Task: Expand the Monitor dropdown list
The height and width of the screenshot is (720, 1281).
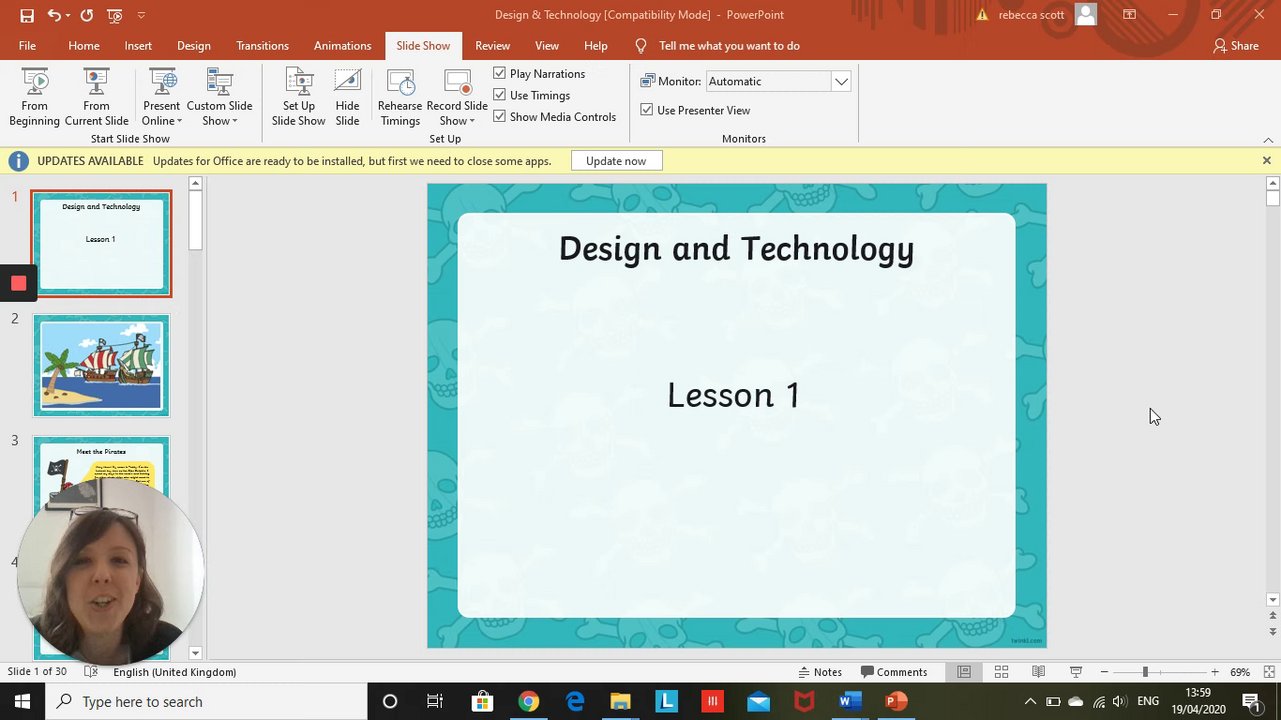Action: 841,81
